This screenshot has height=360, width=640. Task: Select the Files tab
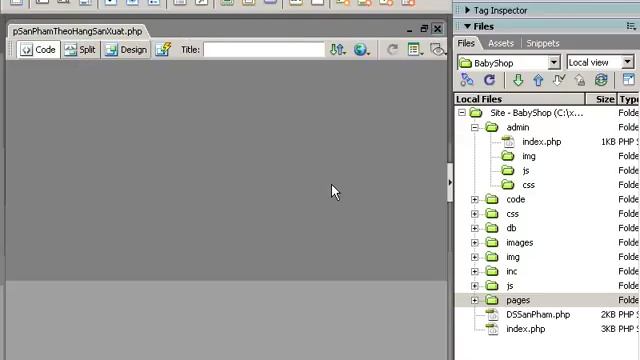(466, 43)
